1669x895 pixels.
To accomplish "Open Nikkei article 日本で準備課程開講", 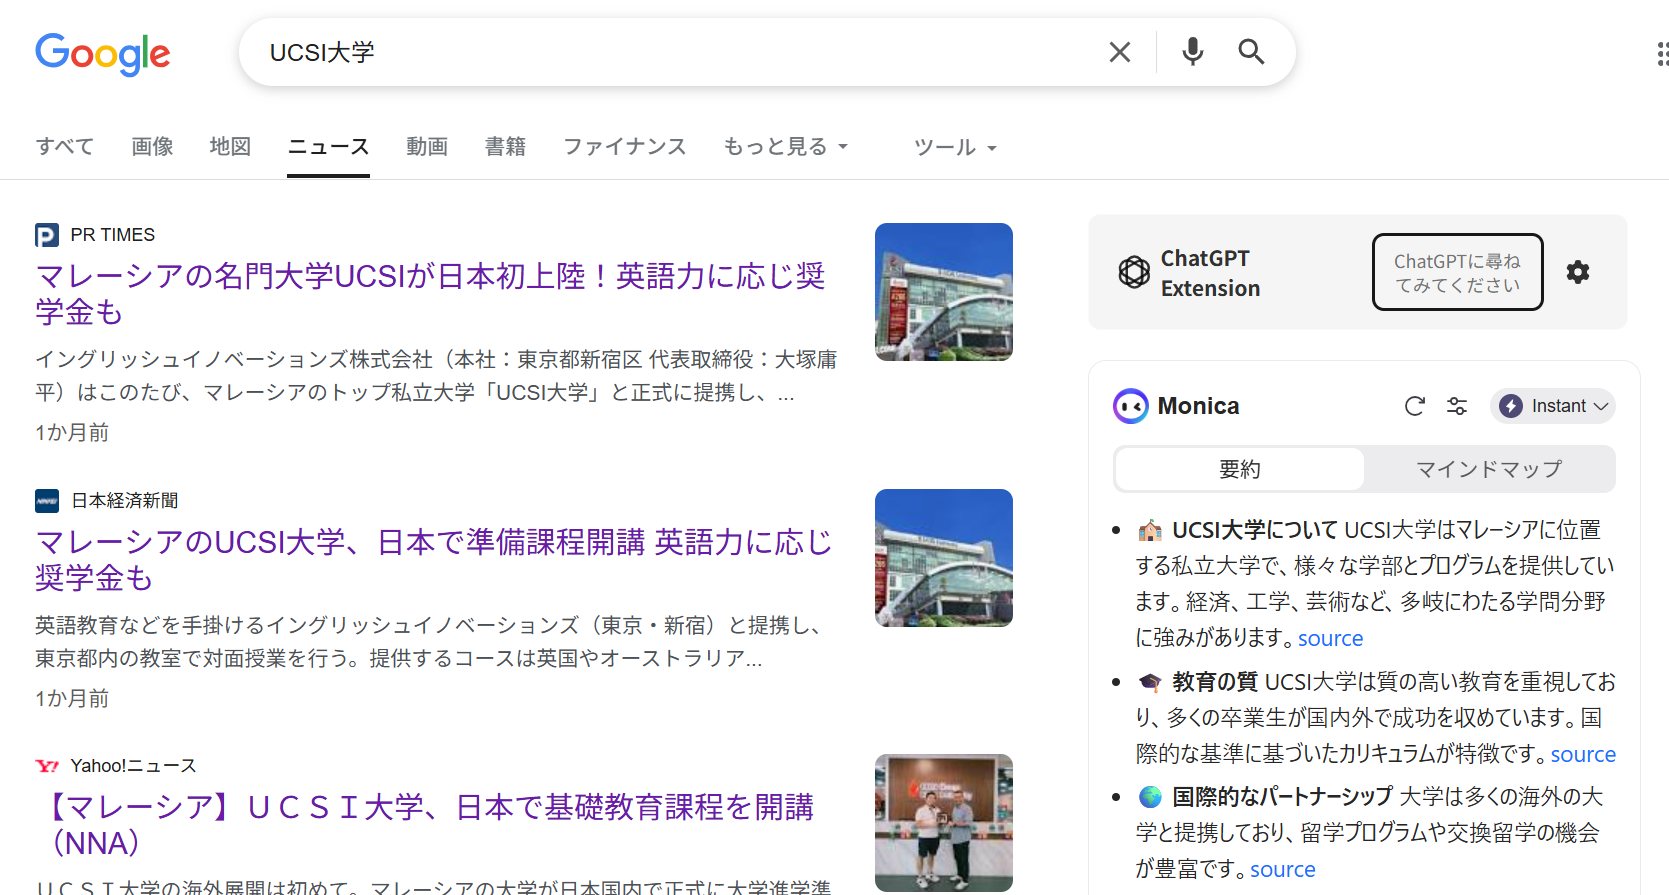I will click(x=434, y=560).
